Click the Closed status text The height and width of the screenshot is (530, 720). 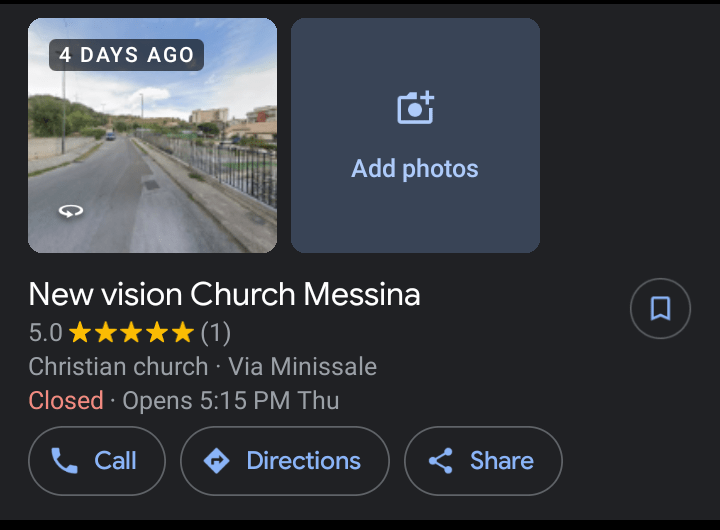[66, 401]
